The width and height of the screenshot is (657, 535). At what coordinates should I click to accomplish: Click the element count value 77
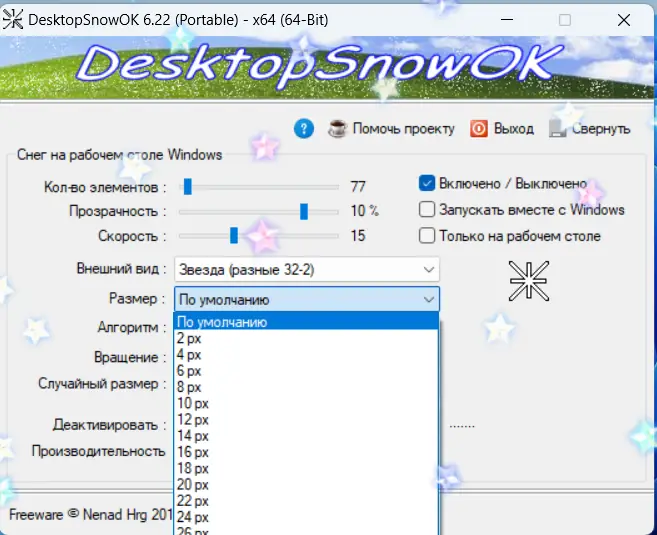pos(358,186)
